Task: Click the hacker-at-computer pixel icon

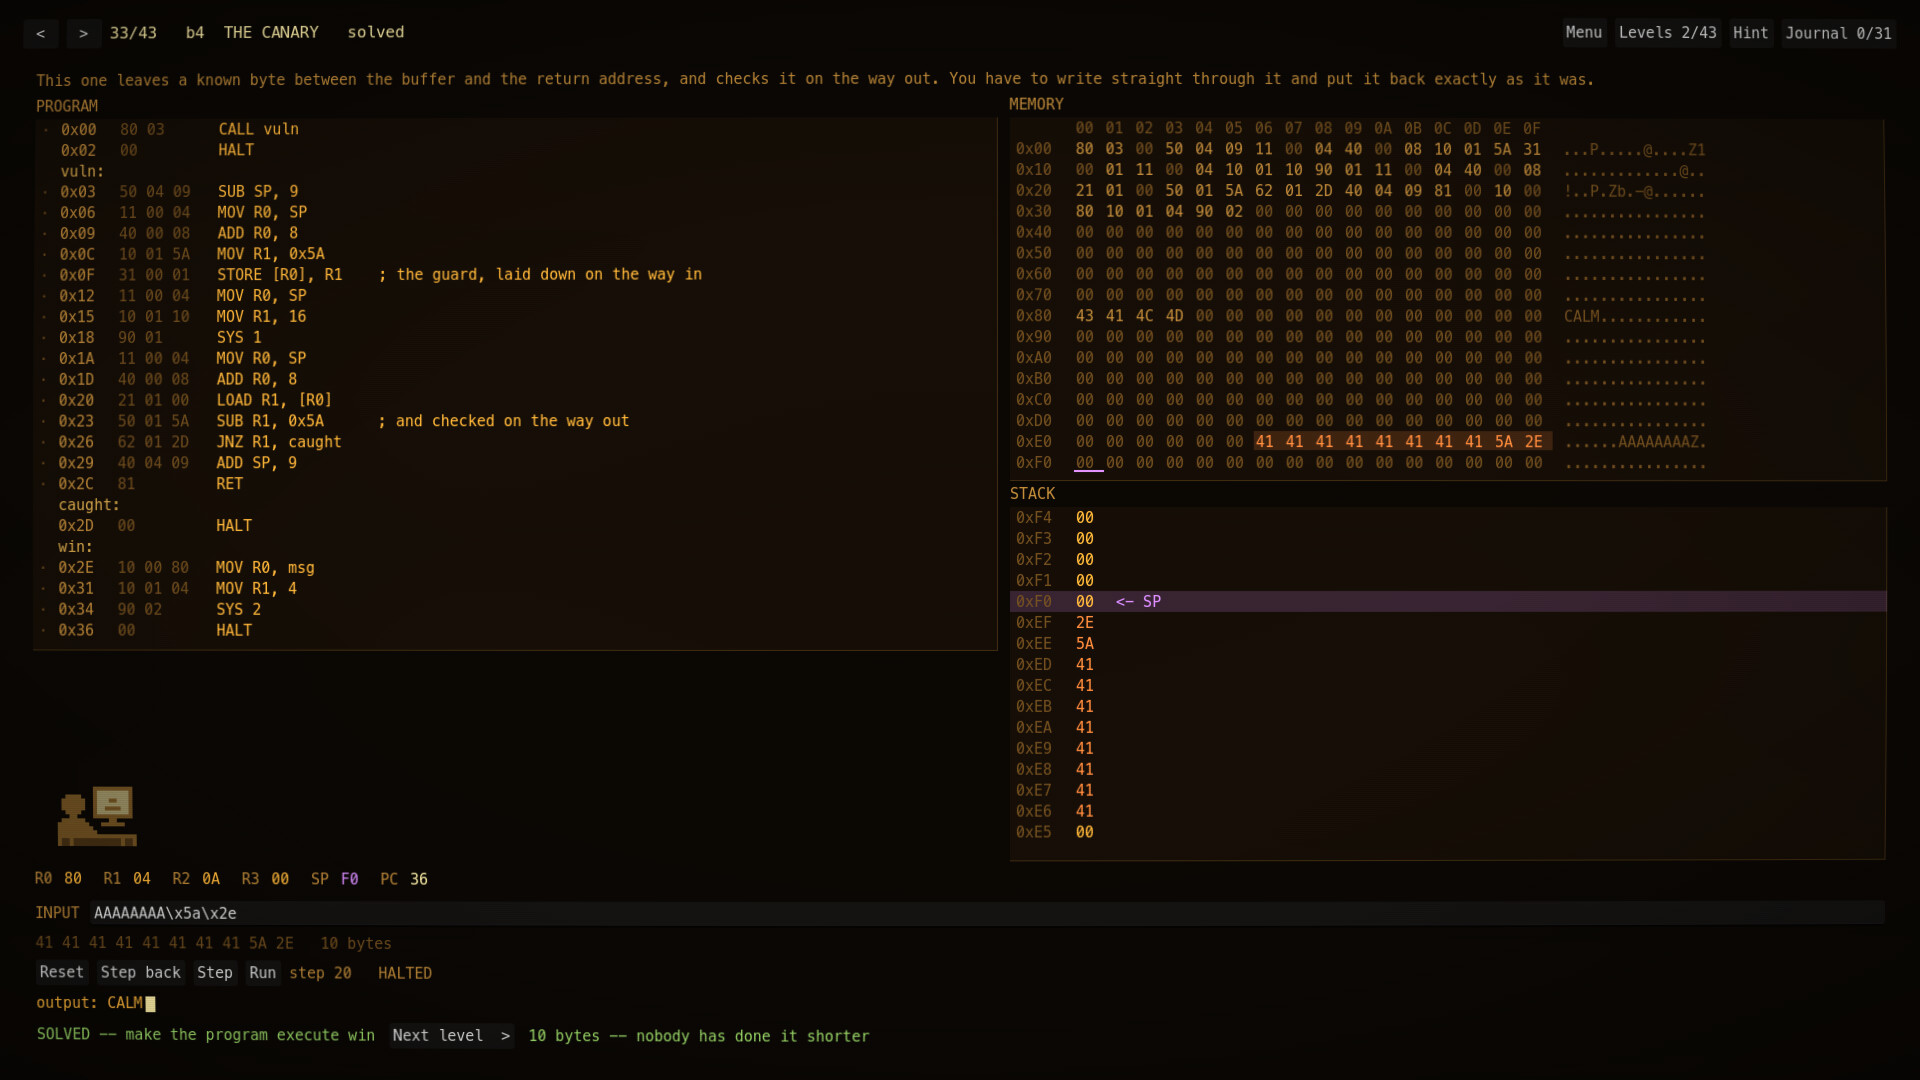Action: [x=97, y=816]
